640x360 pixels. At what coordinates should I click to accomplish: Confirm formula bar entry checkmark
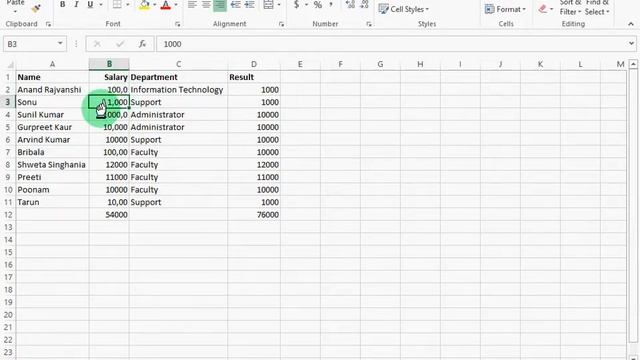pos(120,44)
